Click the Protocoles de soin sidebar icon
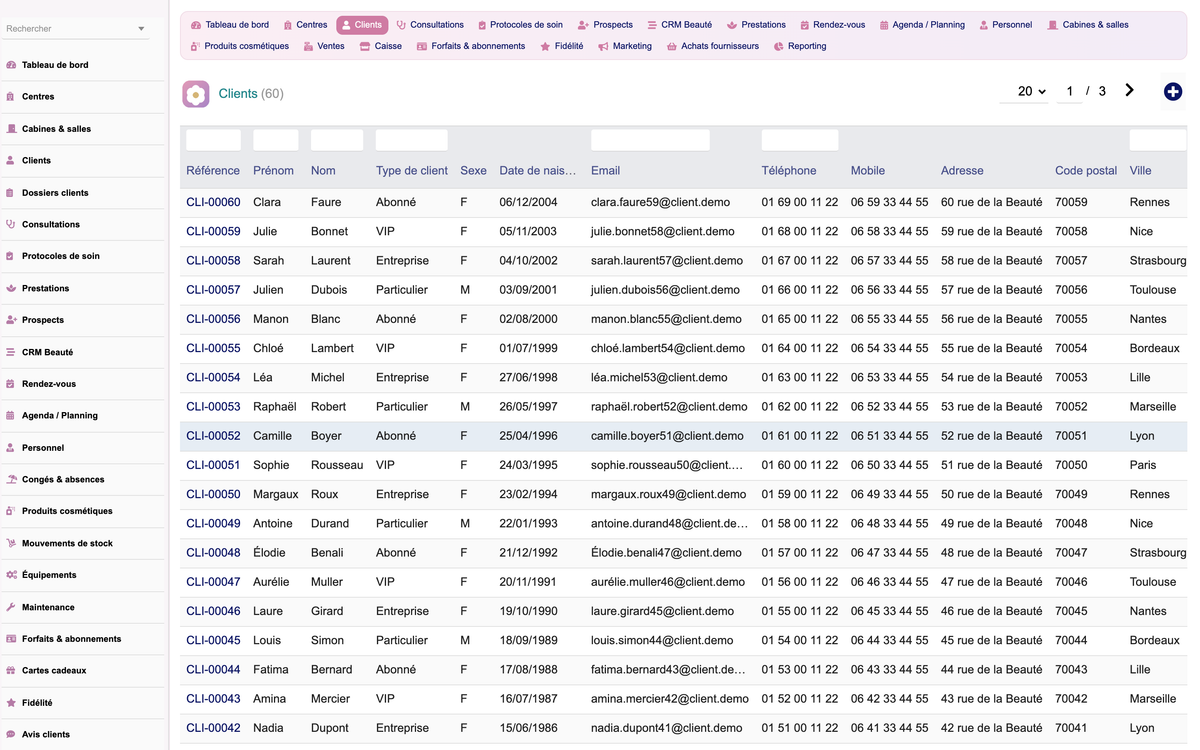The width and height of the screenshot is (1200, 750). [11, 256]
